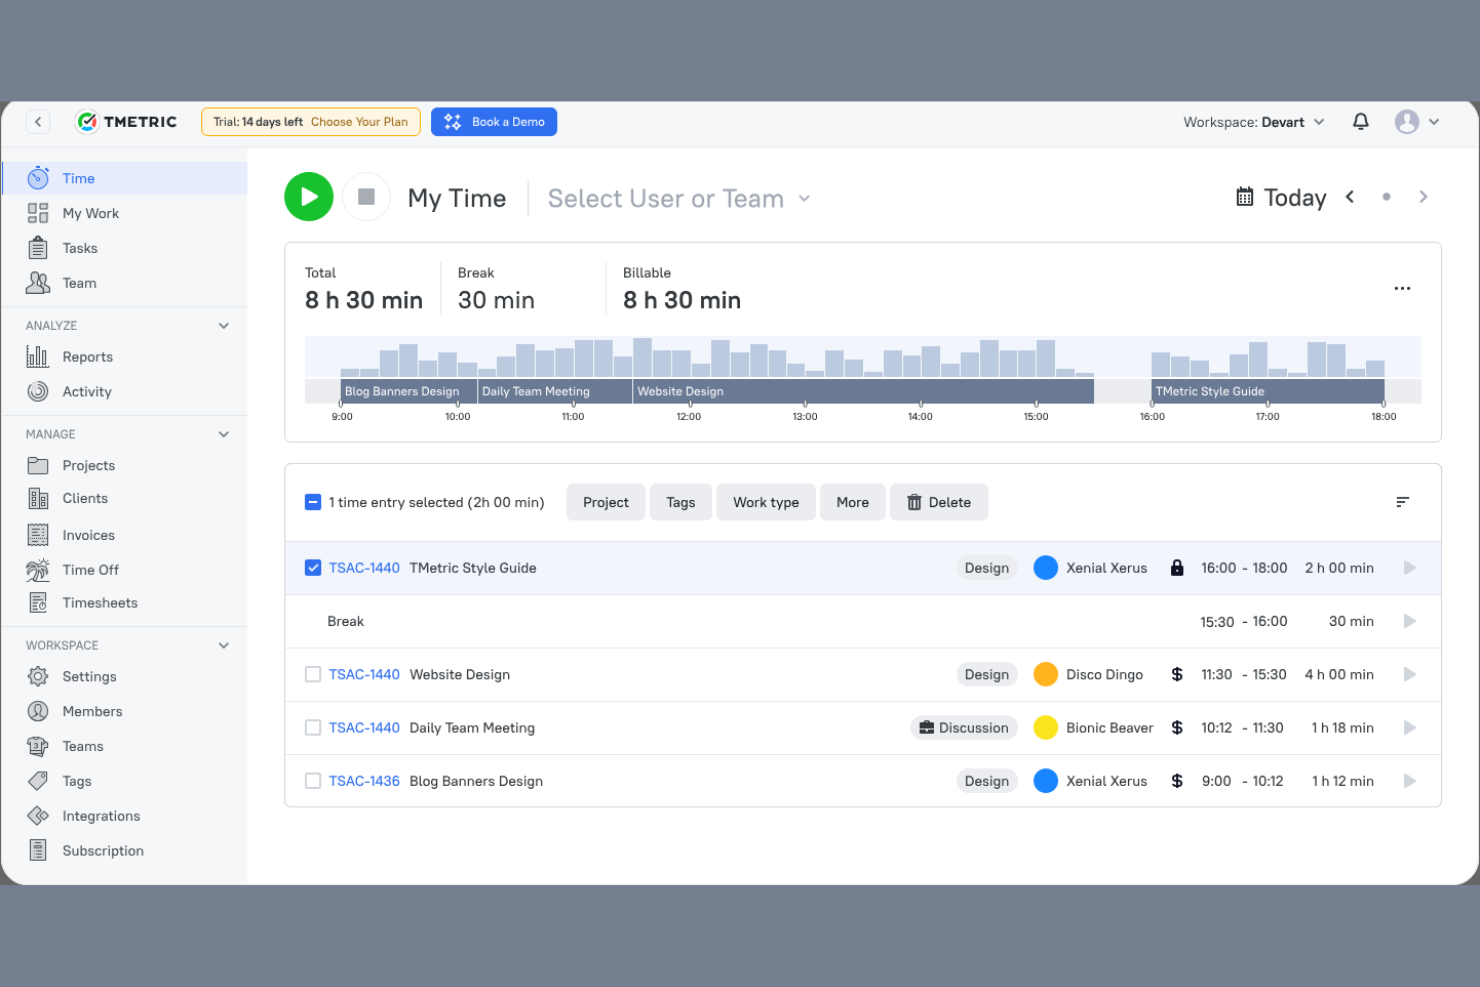Open the Time section in the sidebar
1480x987 pixels.
click(x=77, y=177)
